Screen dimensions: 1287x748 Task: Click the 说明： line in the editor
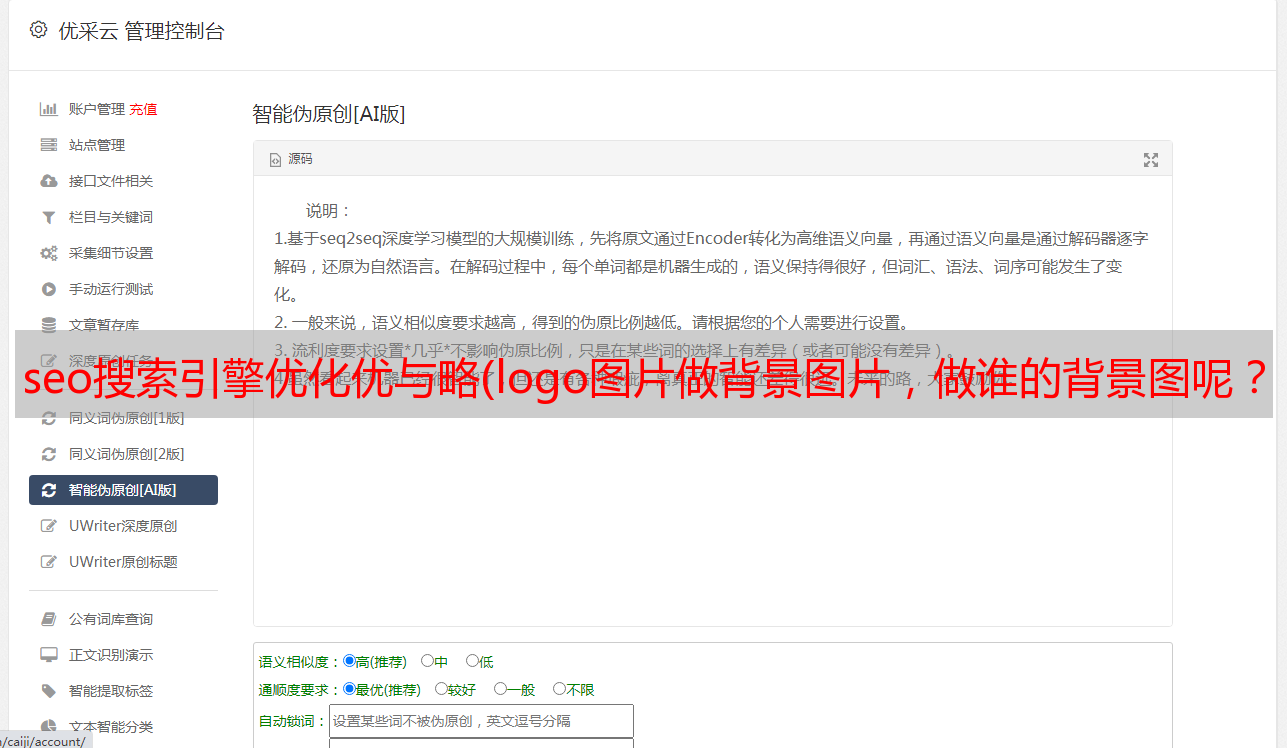[329, 211]
